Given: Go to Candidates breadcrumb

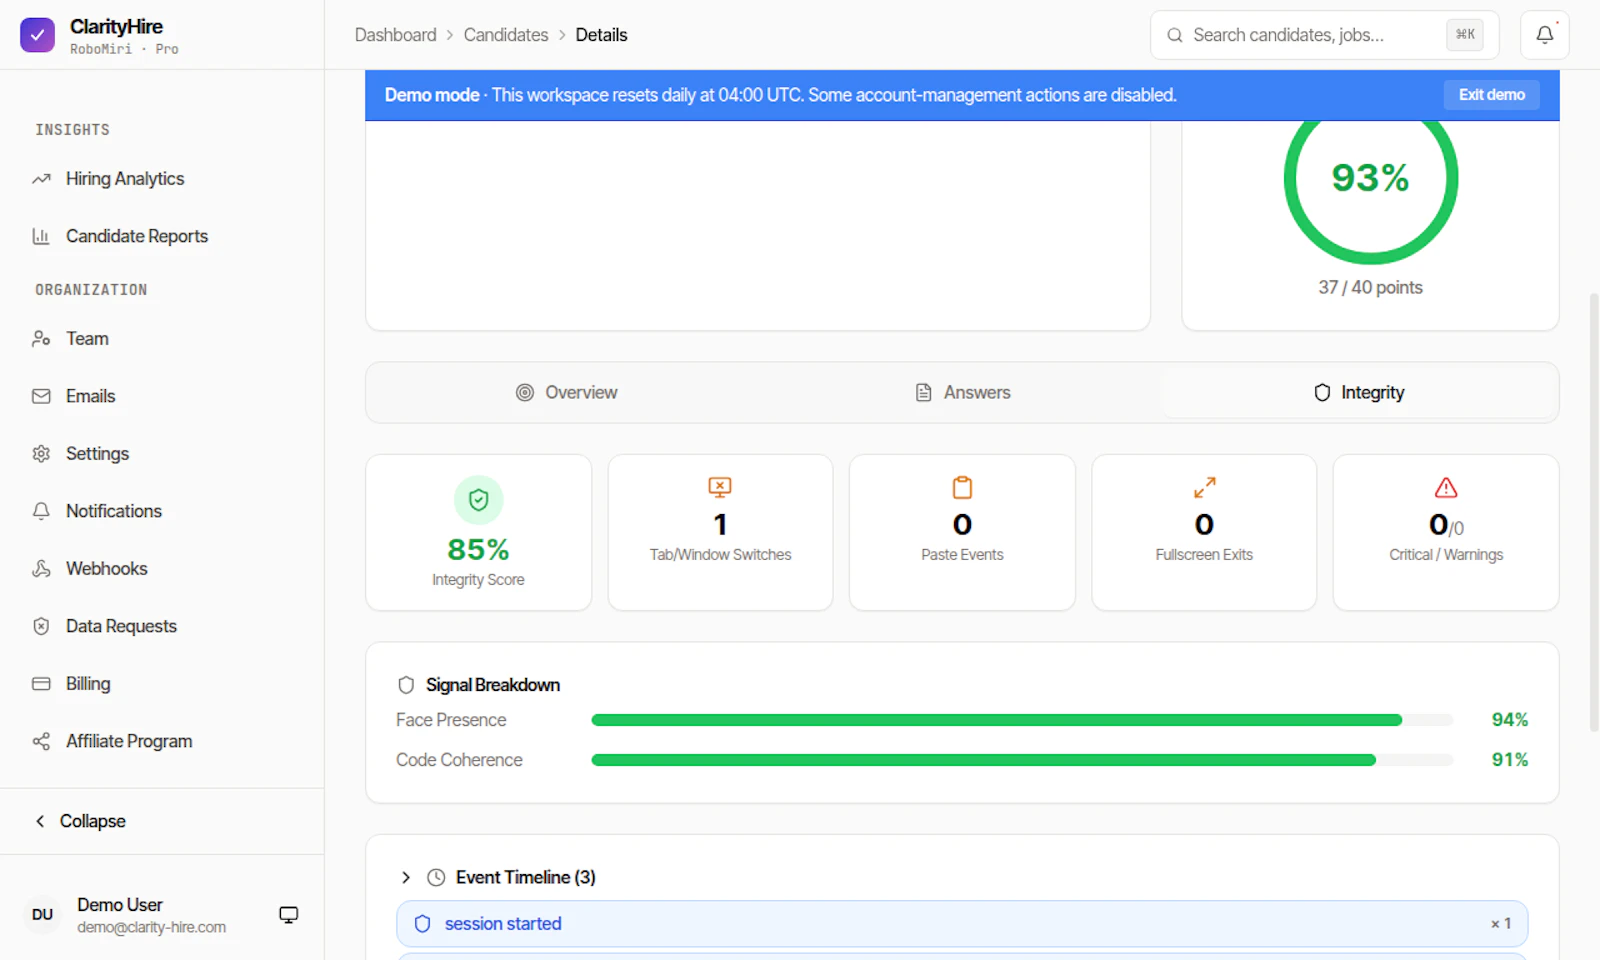Looking at the screenshot, I should (x=506, y=35).
